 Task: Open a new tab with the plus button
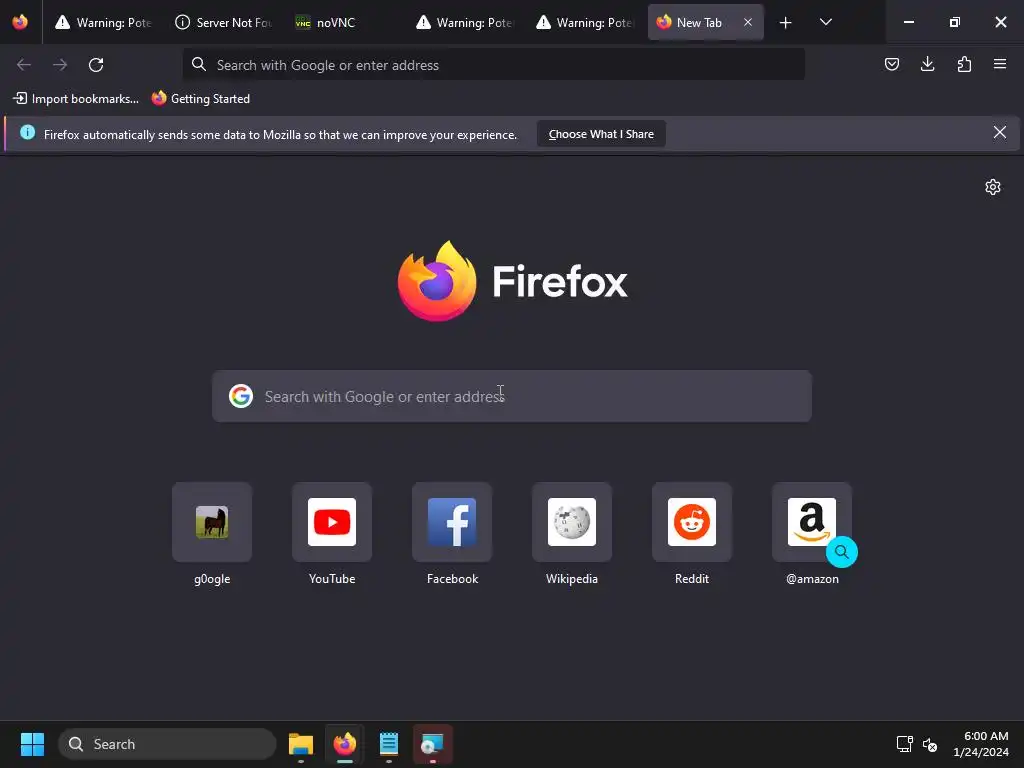786,23
